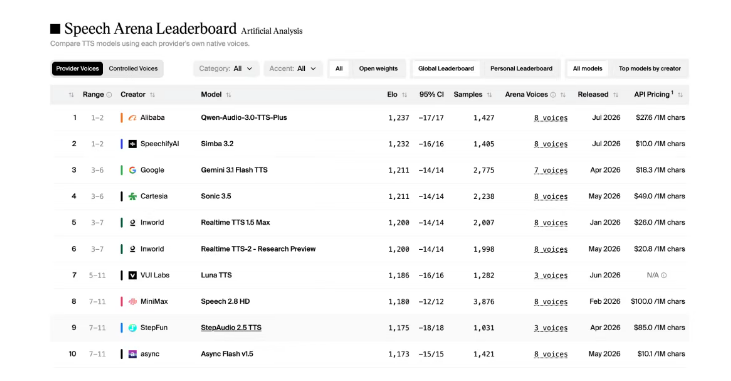
Task: Click the info icon beside Range header
Action: 109,95
